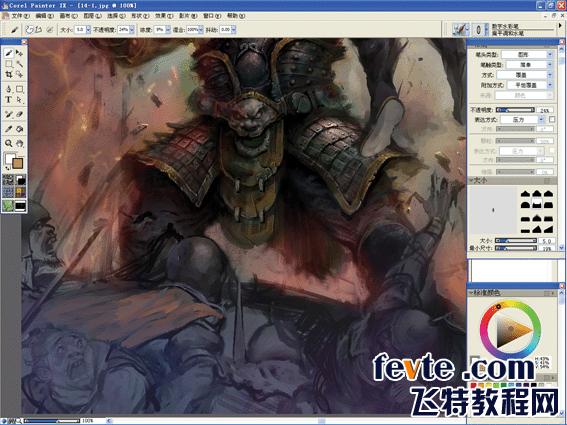Open the 表达方式 压力 expression dropdown
This screenshot has width=567, height=425.
coord(523,119)
